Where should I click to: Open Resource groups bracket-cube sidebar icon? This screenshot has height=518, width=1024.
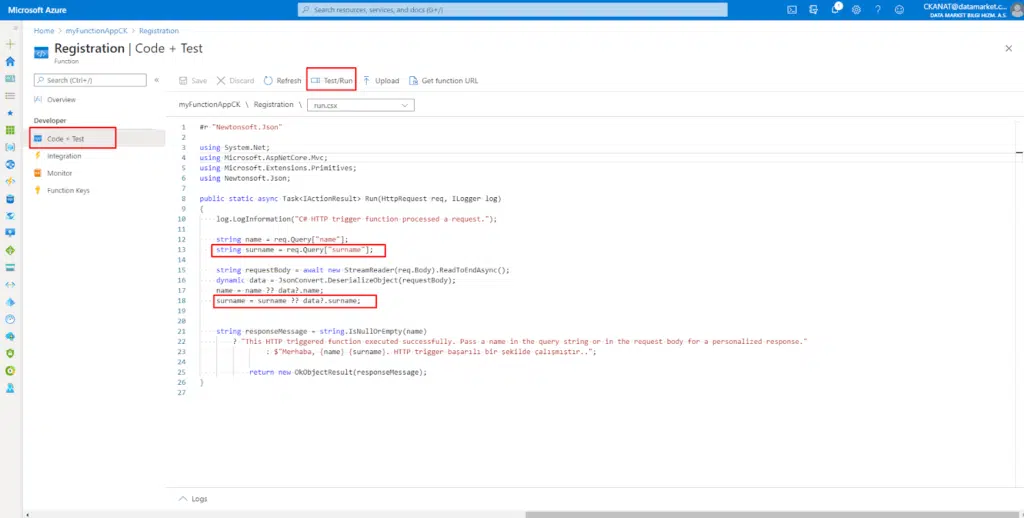10,148
